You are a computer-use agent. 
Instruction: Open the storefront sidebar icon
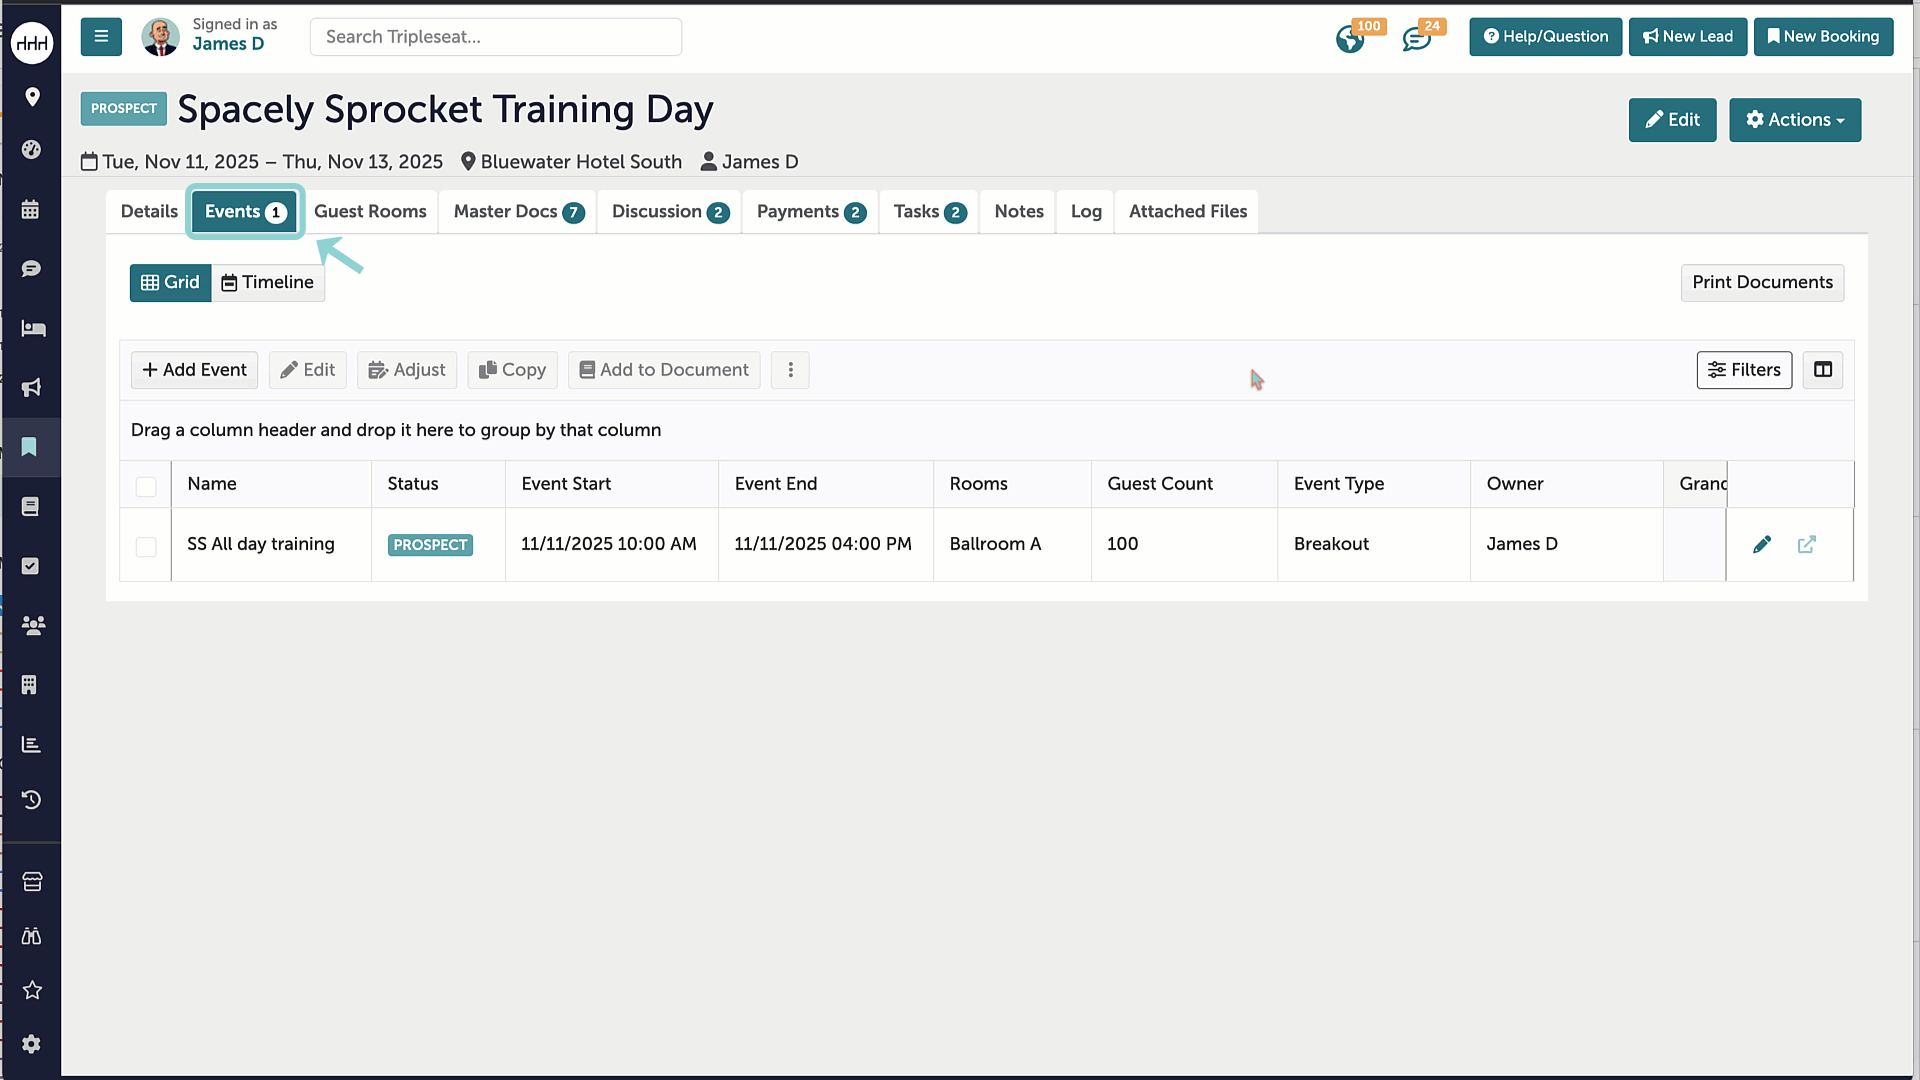[x=32, y=881]
